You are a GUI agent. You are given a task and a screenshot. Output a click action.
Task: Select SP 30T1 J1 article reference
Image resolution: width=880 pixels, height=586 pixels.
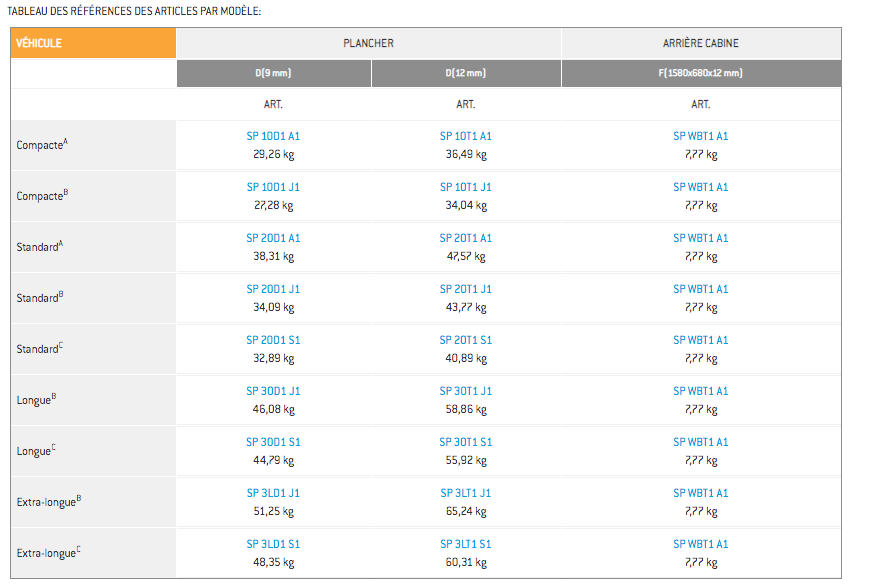(x=465, y=391)
